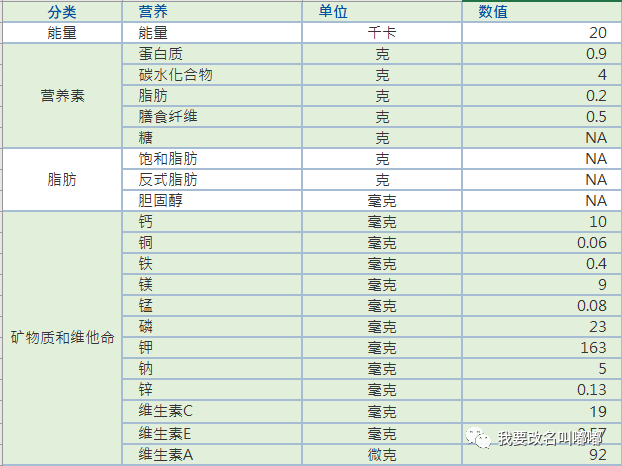622x466 pixels.
Task: Select the value 92 for 维生素A
Action: point(542,454)
